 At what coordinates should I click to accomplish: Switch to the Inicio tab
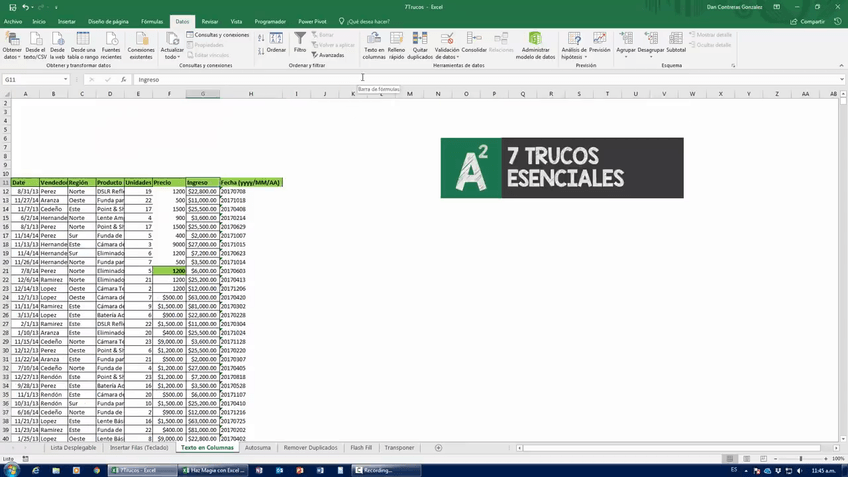pos(39,22)
